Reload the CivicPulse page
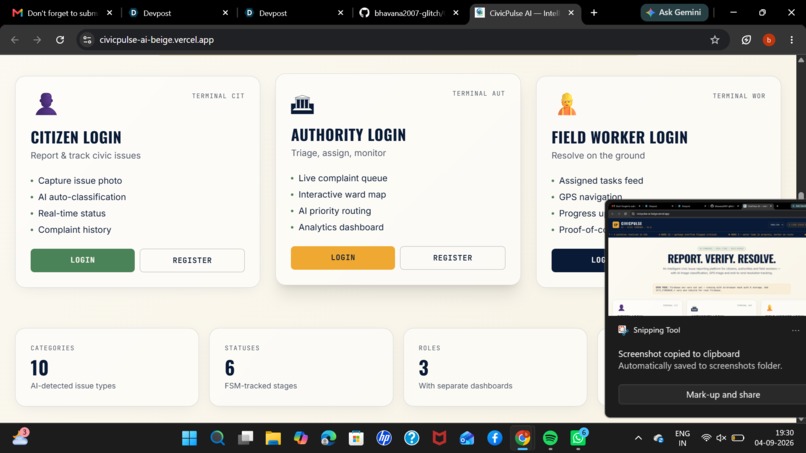 [60, 40]
